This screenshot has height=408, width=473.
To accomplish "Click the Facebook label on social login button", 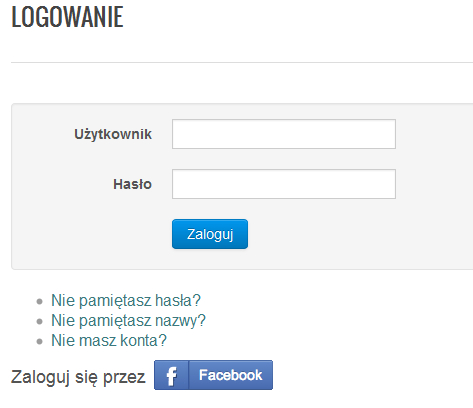I will 230,375.
